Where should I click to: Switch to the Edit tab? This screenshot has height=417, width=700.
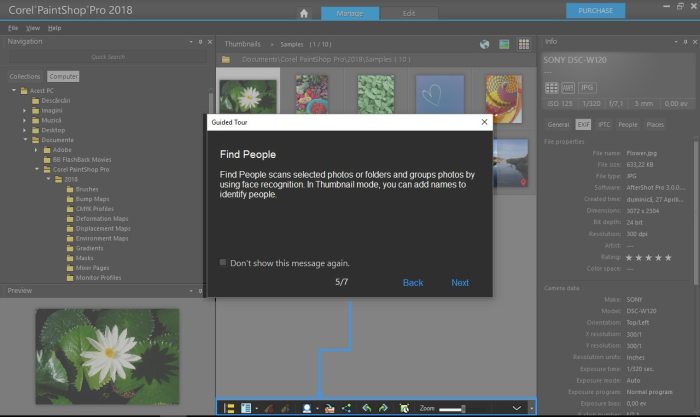pos(409,13)
